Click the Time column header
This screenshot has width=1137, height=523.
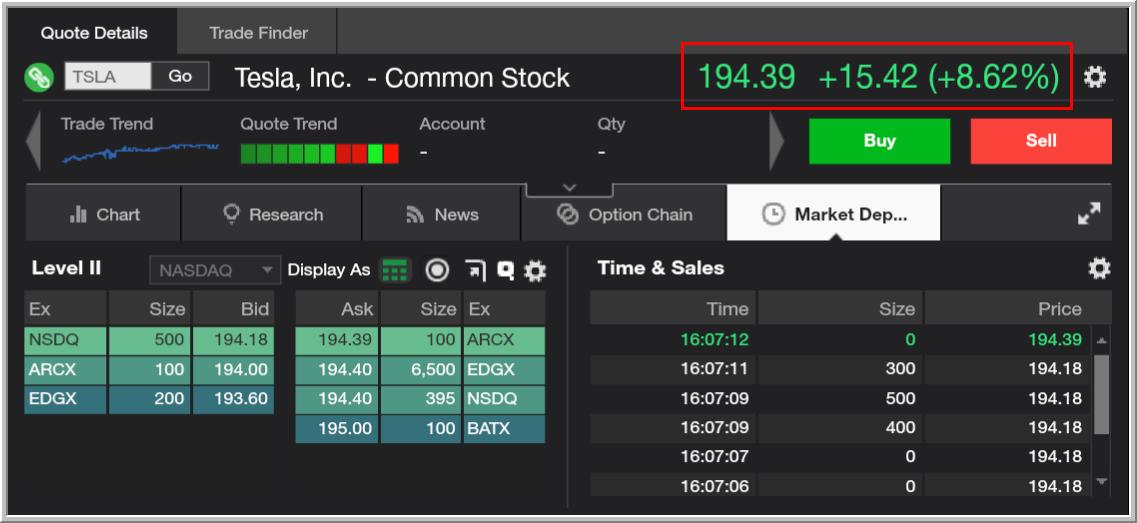(x=673, y=309)
